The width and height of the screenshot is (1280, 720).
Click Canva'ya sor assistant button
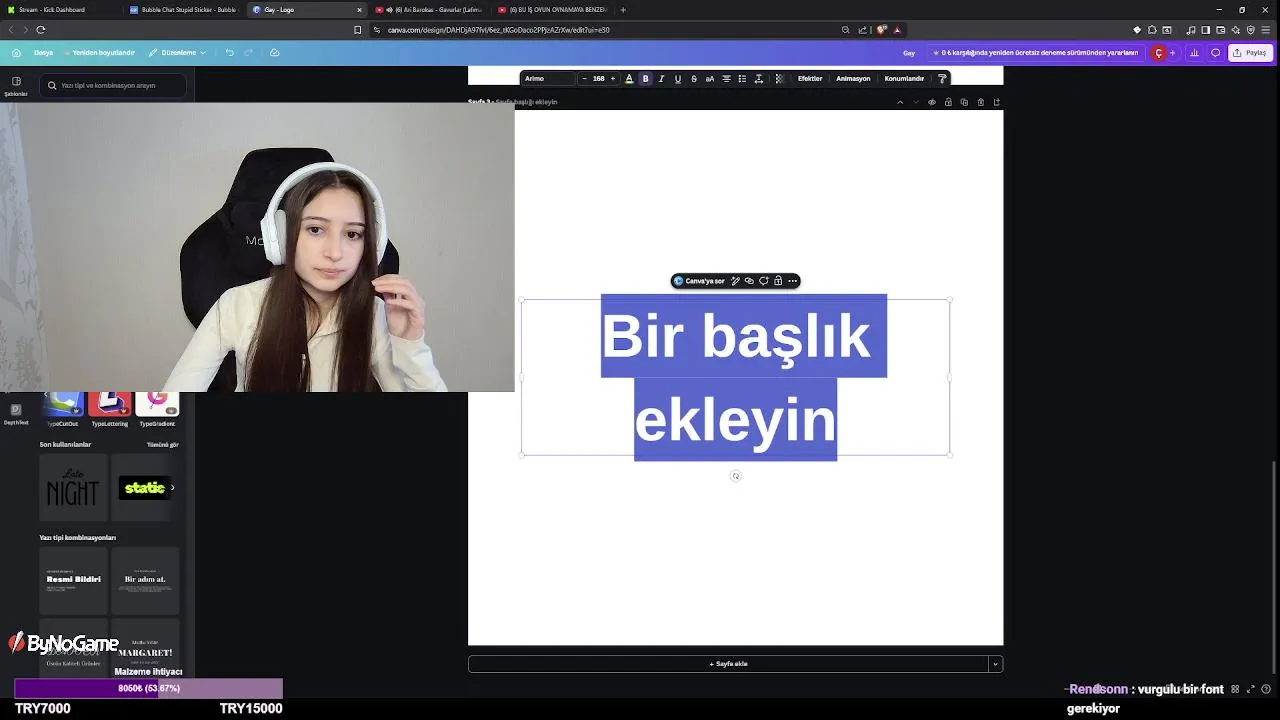pyautogui.click(x=700, y=281)
